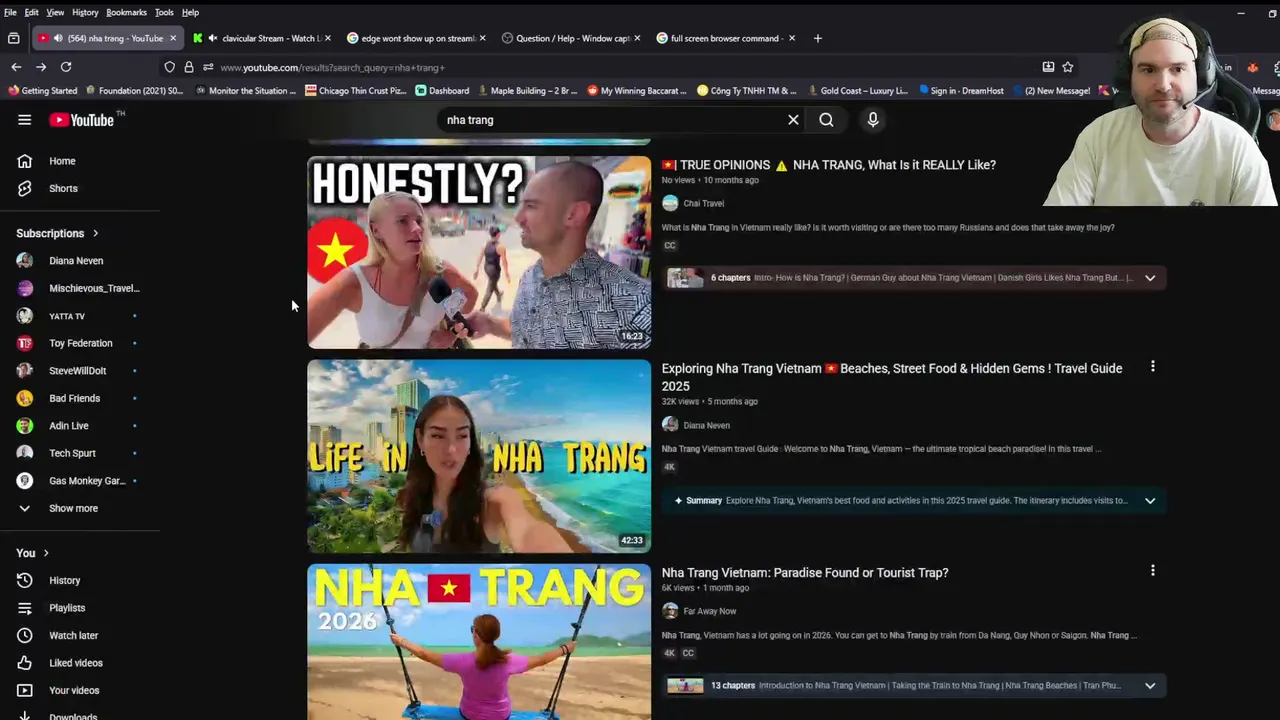Click the browser Forward arrow
Screen dimensions: 1280x720
click(41, 67)
